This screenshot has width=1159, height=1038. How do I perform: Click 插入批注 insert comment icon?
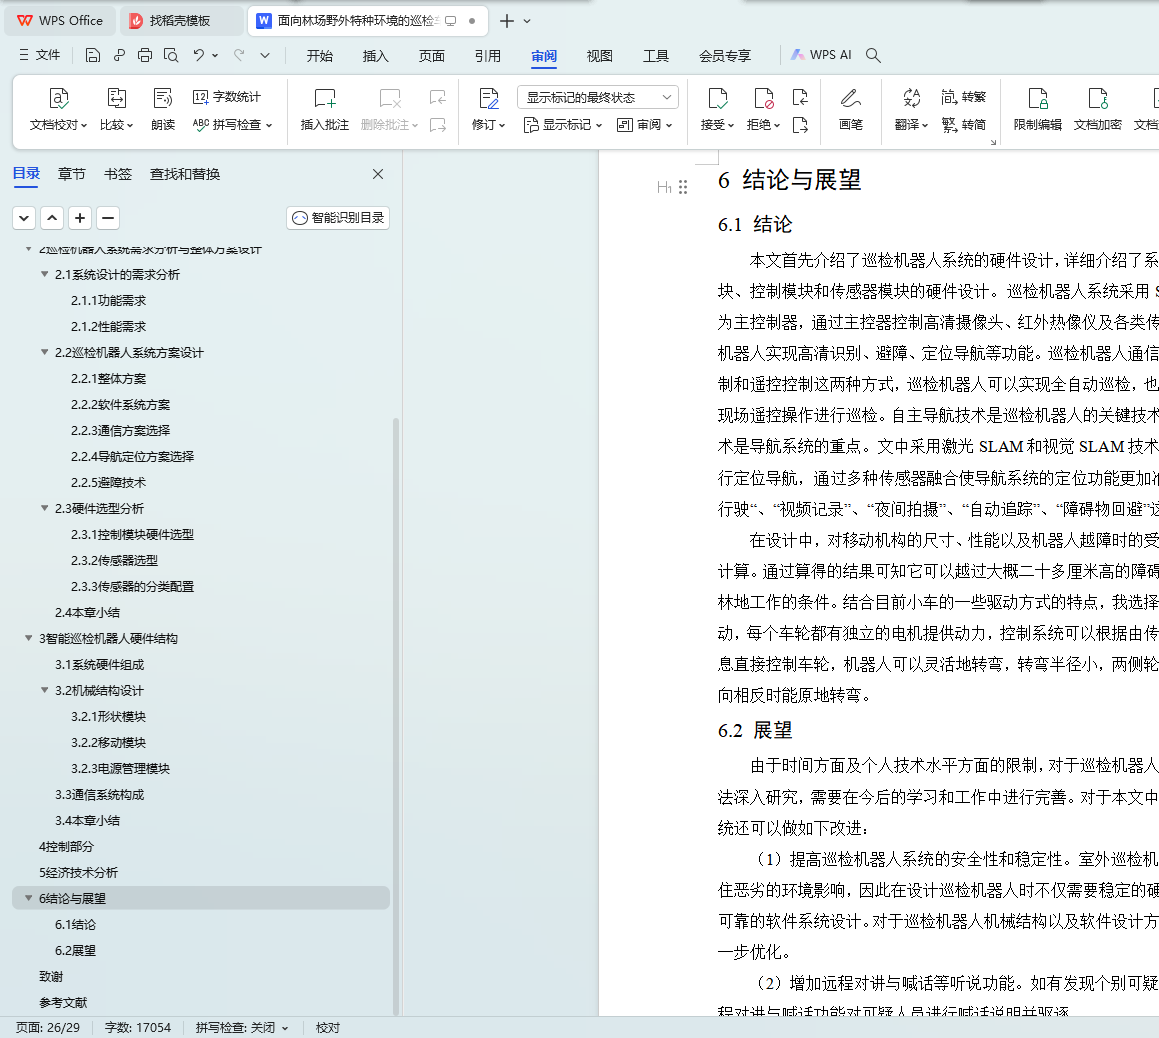[x=325, y=99]
